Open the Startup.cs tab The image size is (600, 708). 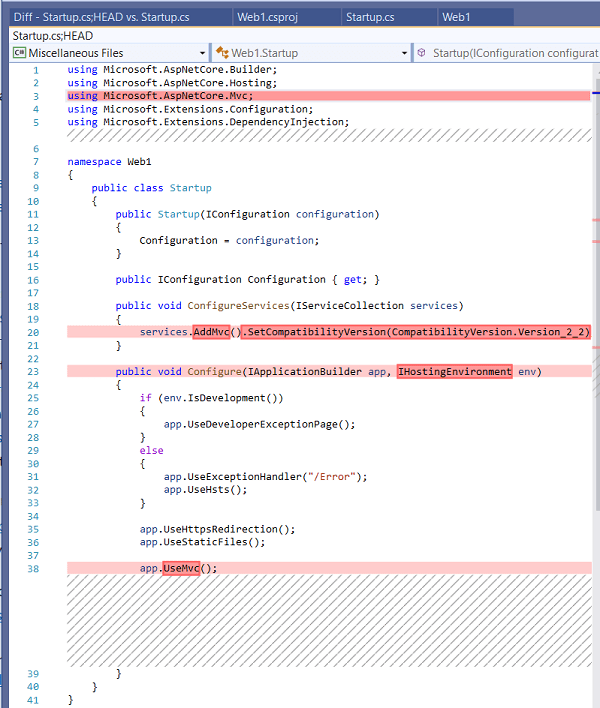tap(370, 17)
